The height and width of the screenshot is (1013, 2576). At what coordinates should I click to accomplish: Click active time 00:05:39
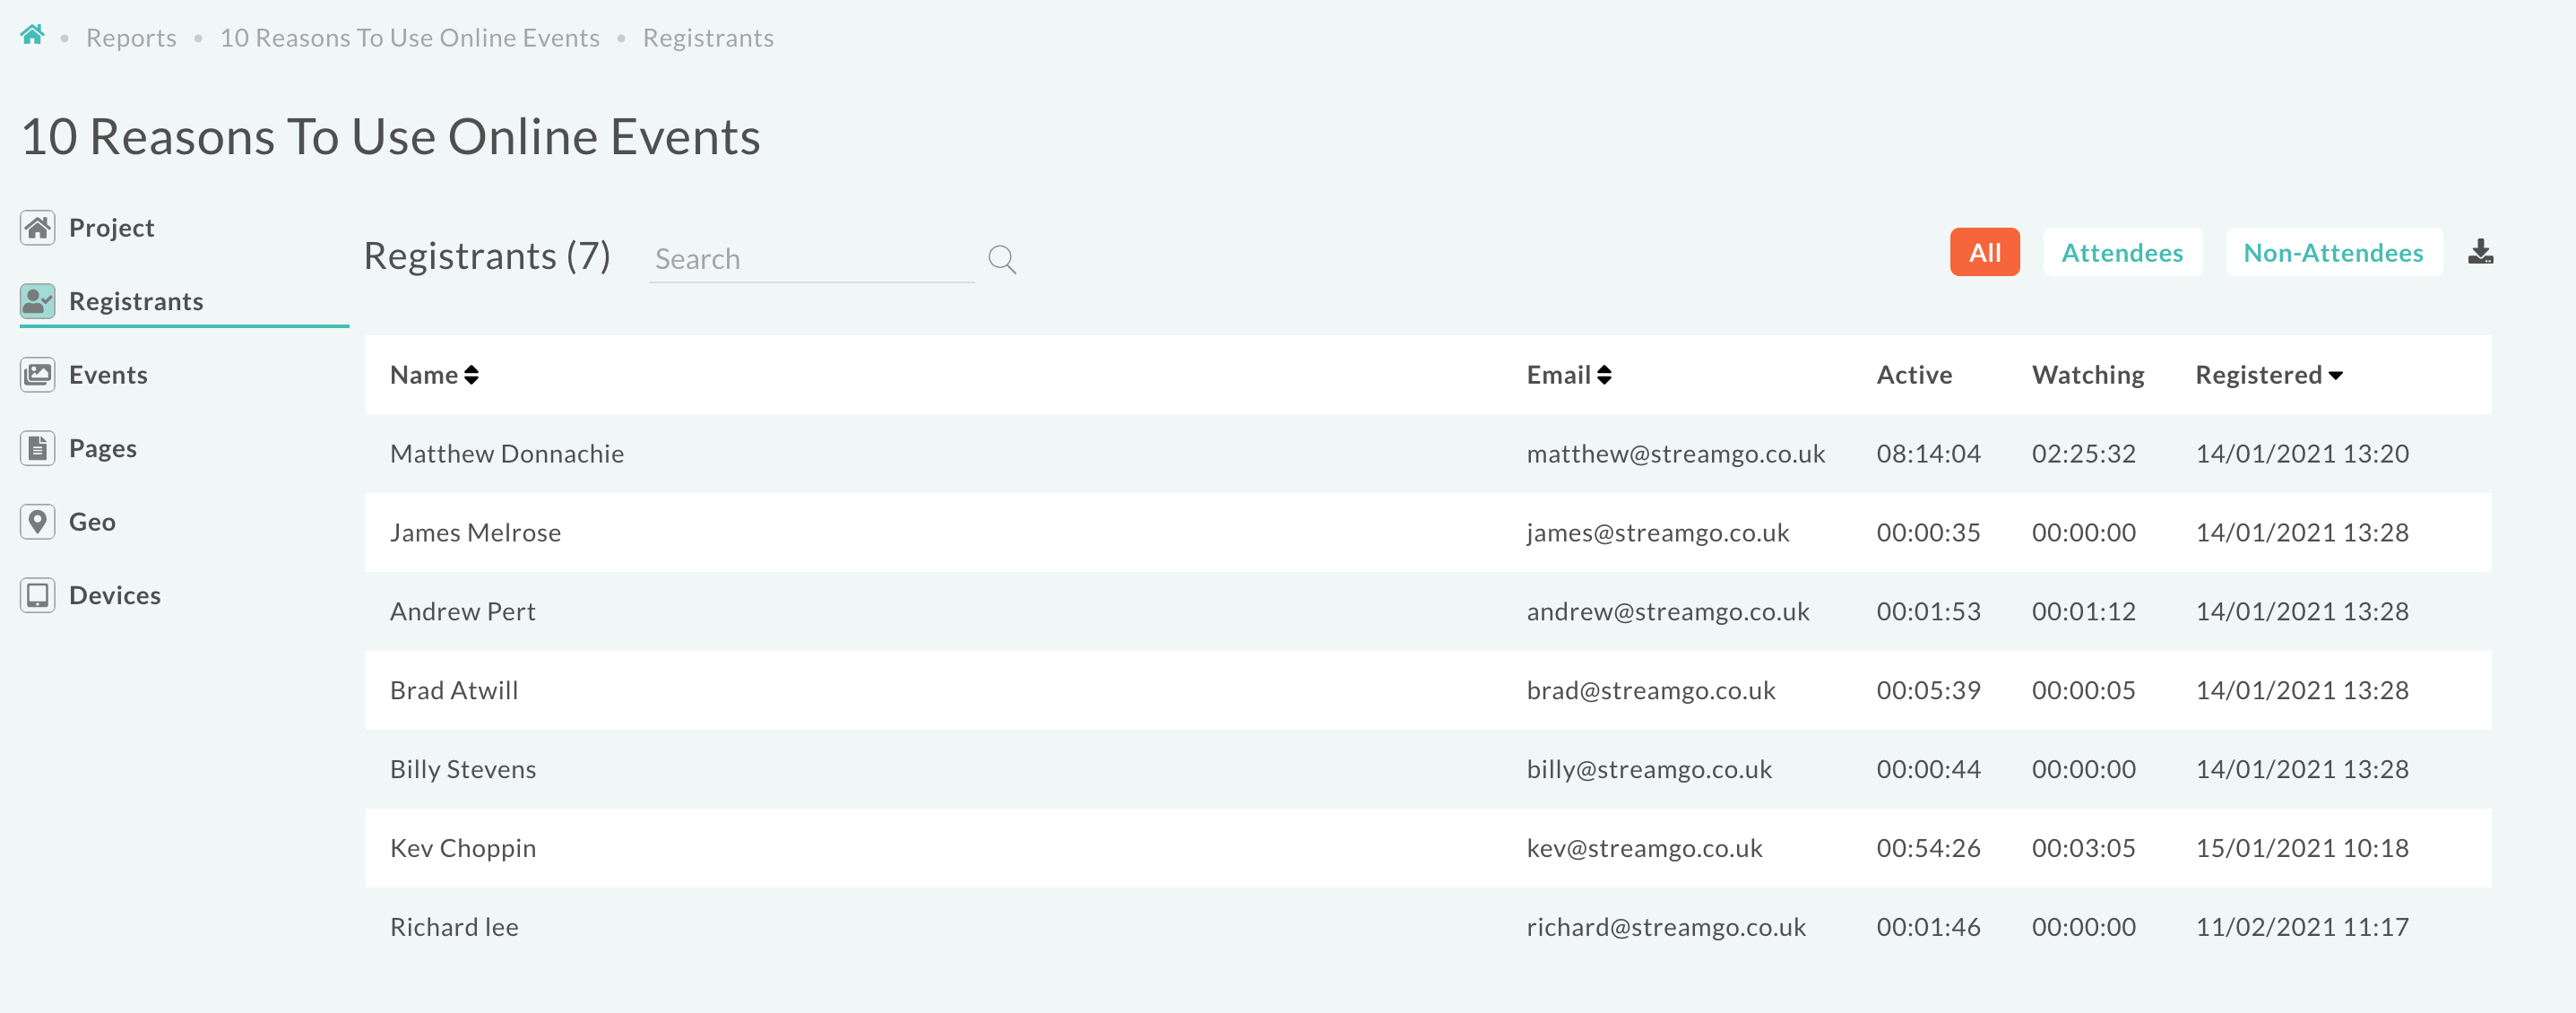click(x=1928, y=691)
